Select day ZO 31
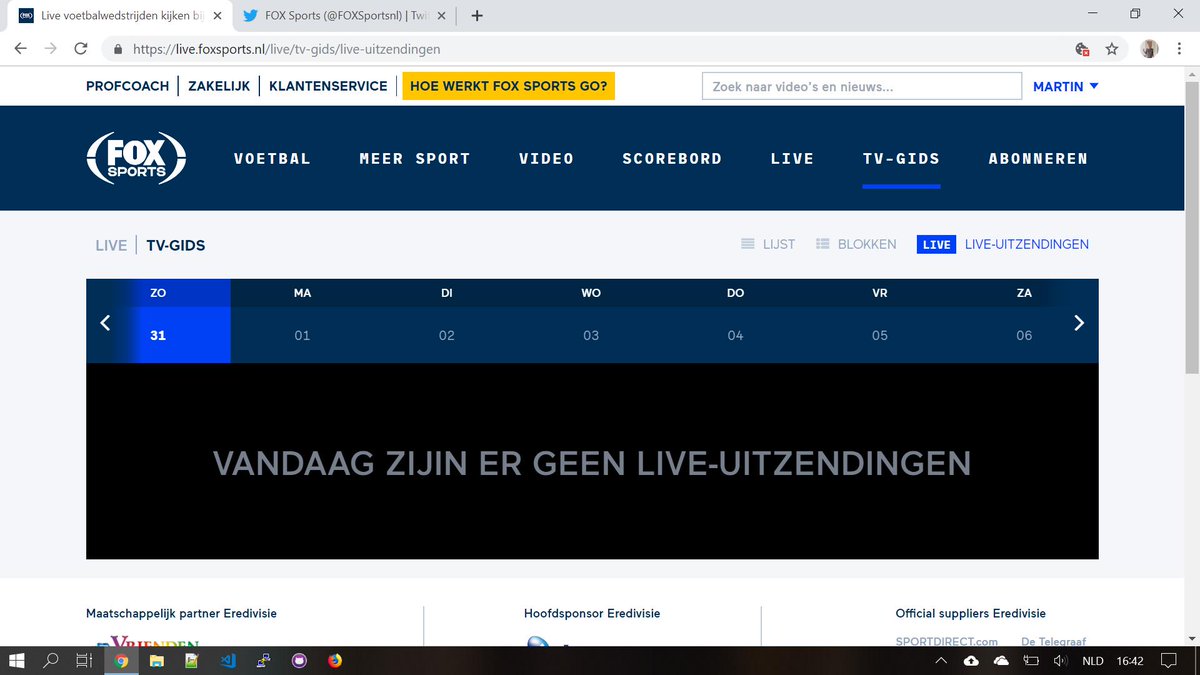 [x=158, y=321]
